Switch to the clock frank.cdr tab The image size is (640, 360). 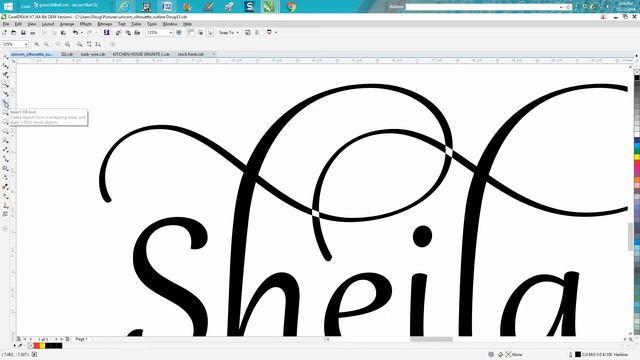tap(191, 54)
